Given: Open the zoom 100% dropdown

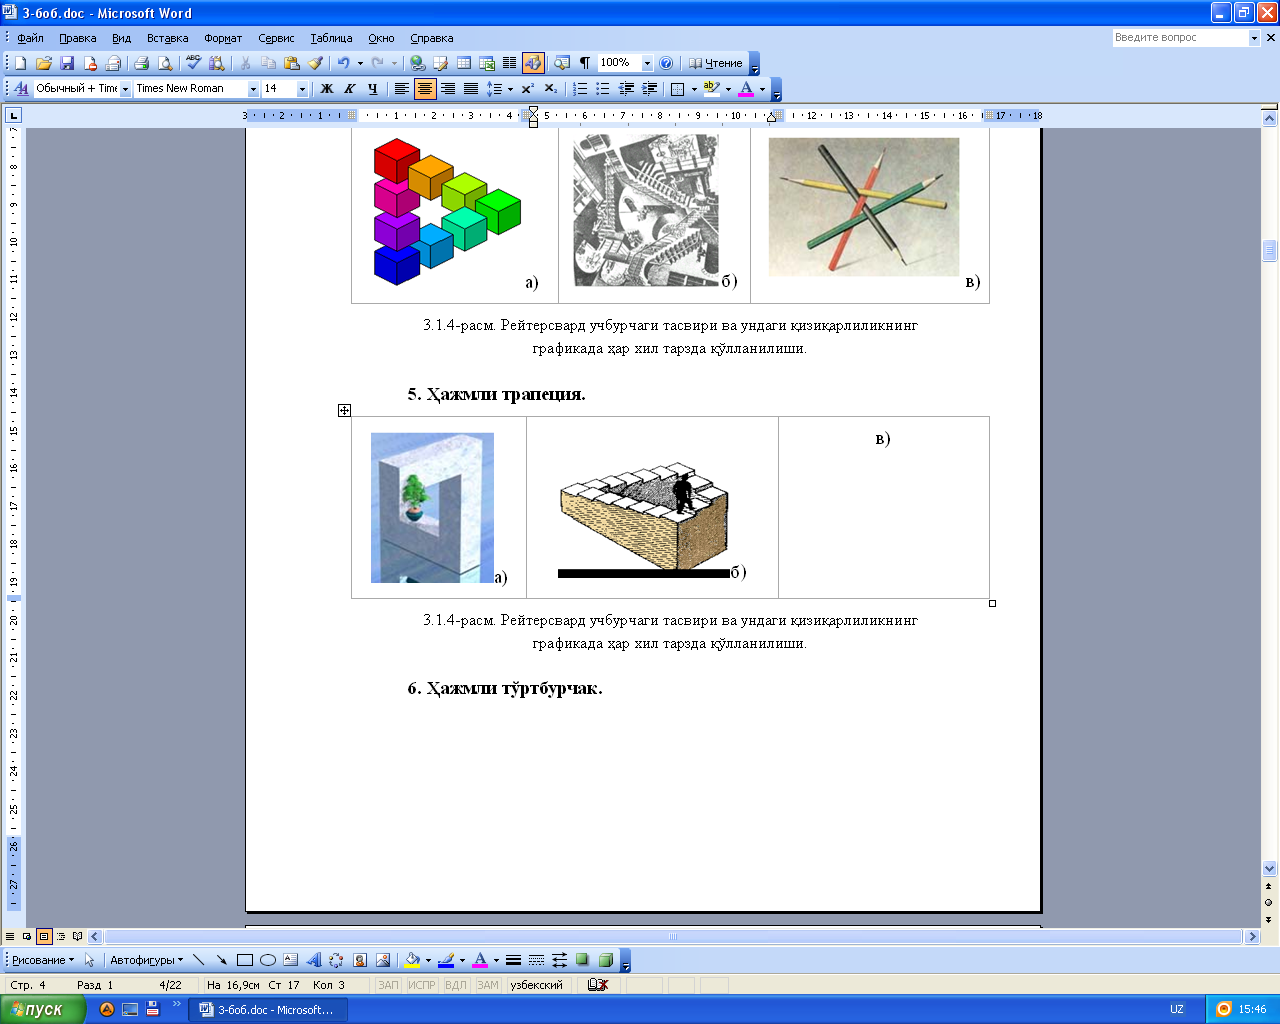Looking at the screenshot, I should click(x=647, y=63).
